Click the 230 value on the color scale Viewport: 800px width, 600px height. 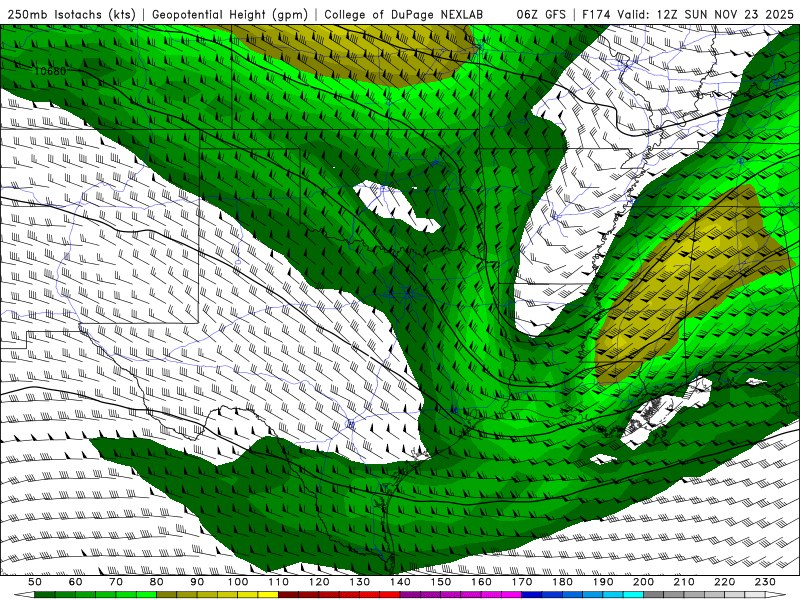(765, 582)
